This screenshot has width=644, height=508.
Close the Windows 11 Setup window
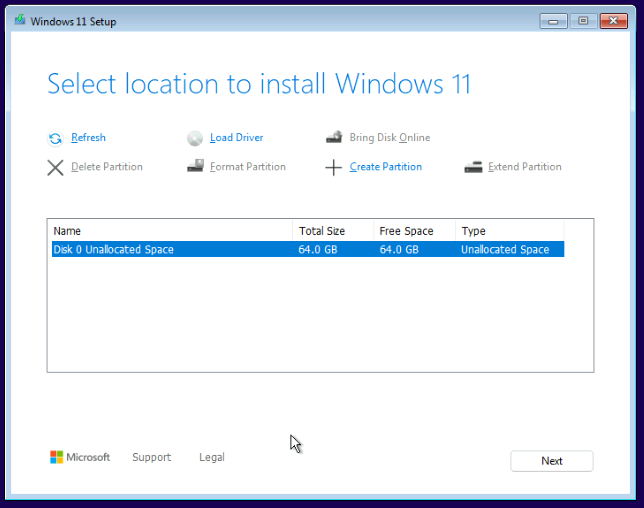point(614,21)
